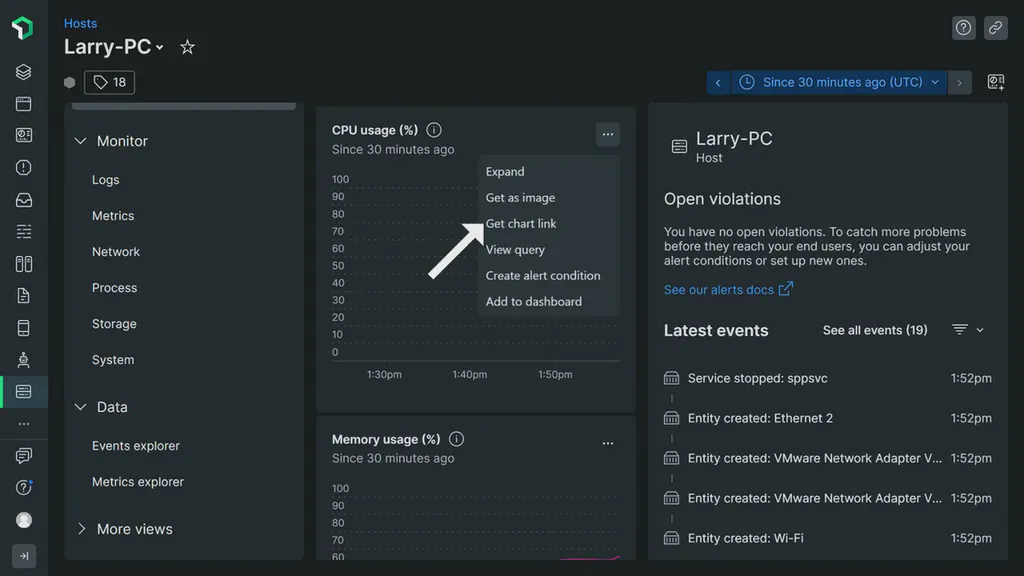The image size is (1024, 576).
Task: Collapse the Monitor section
Action: pos(80,141)
